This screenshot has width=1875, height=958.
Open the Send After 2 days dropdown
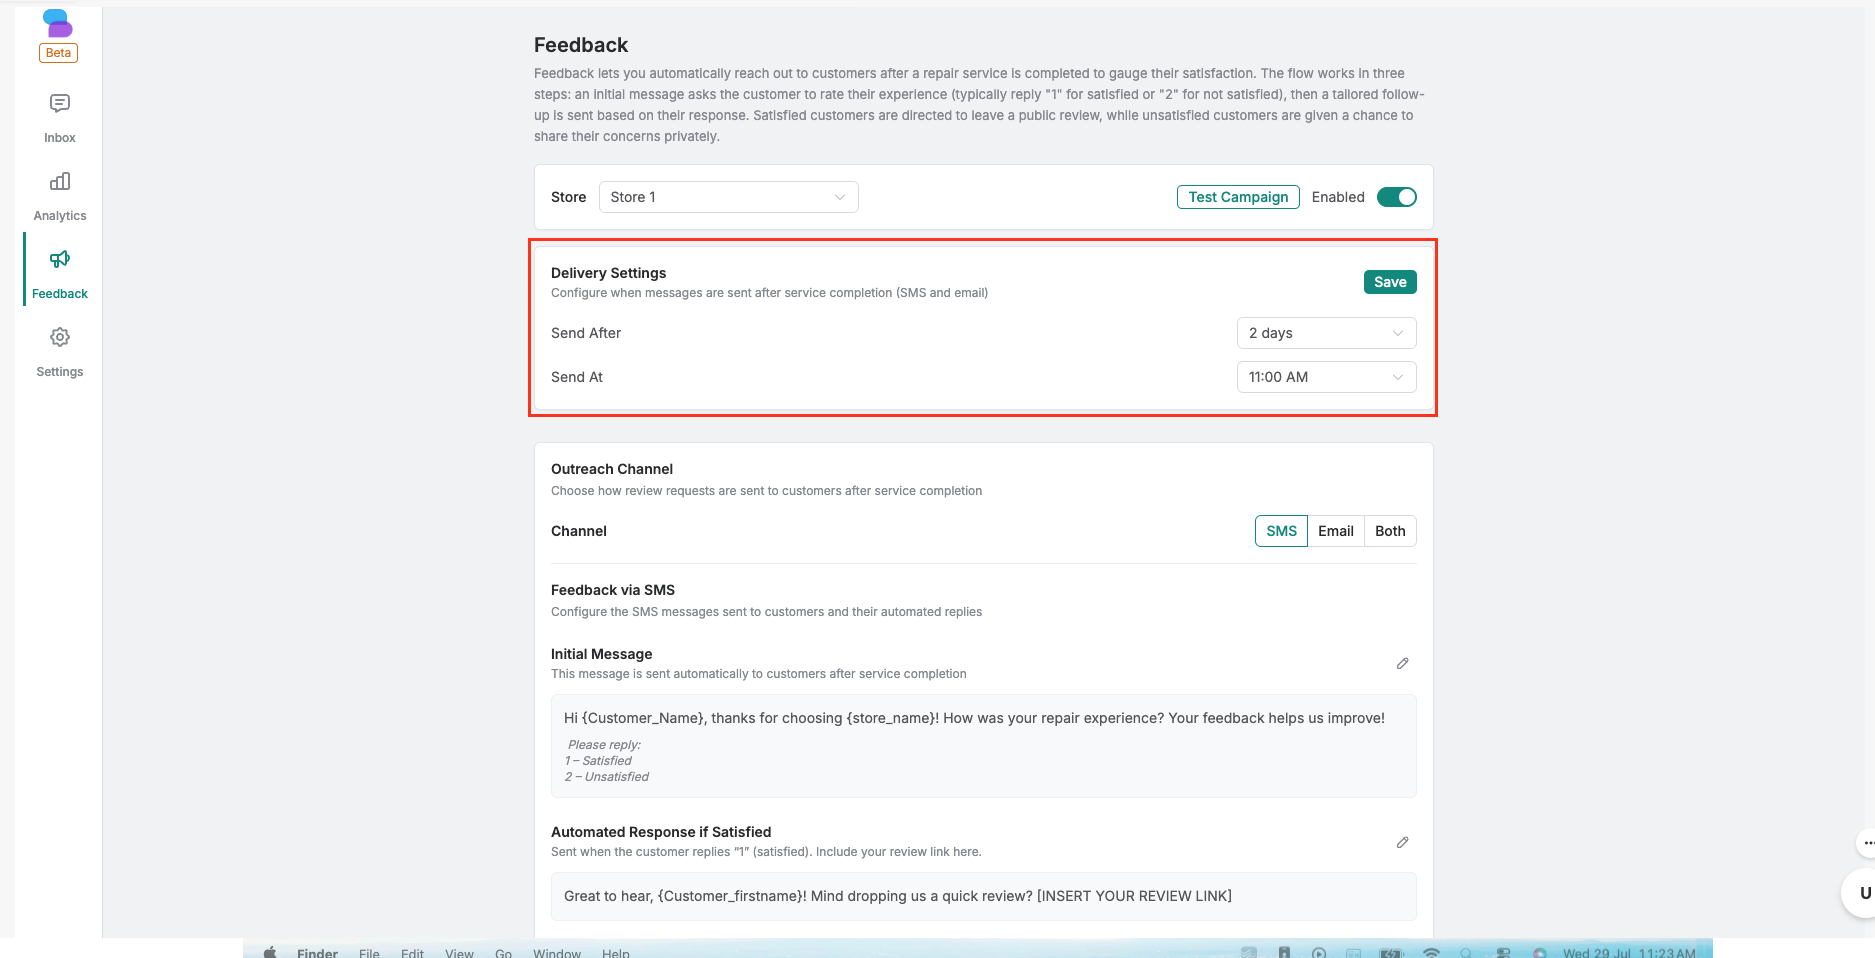[x=1326, y=333]
